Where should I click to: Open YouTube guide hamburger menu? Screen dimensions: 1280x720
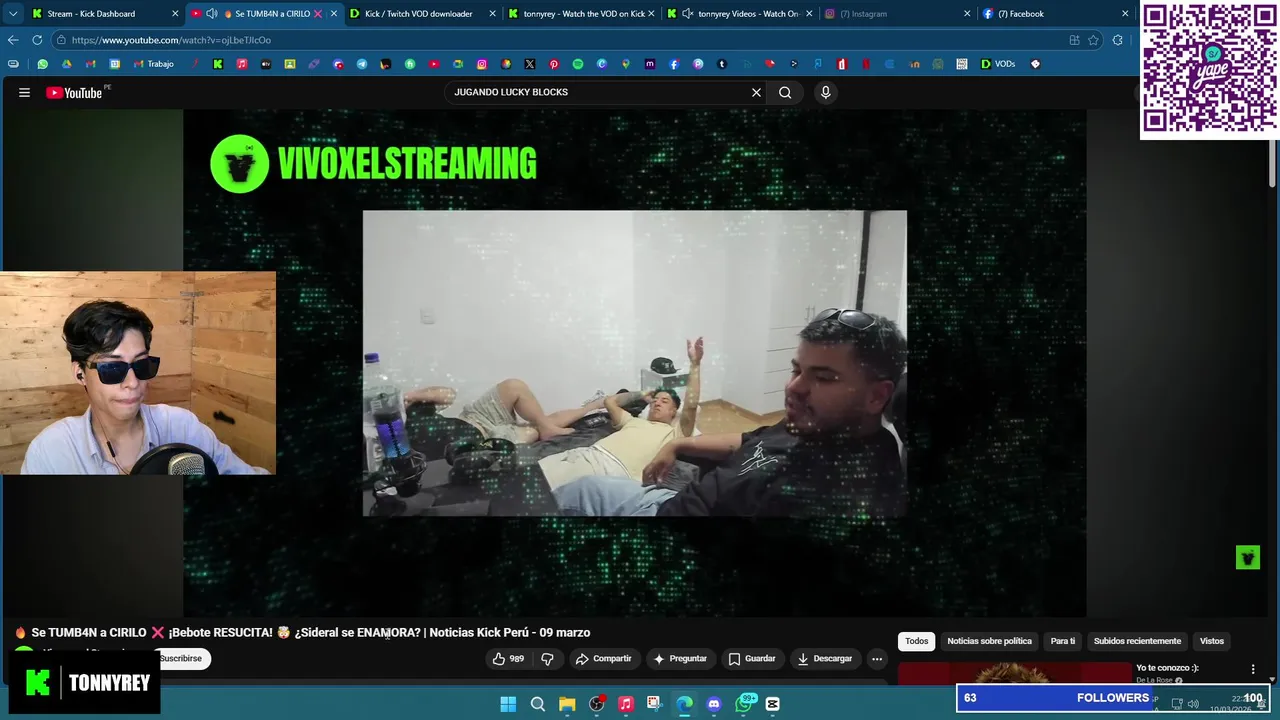coord(24,92)
